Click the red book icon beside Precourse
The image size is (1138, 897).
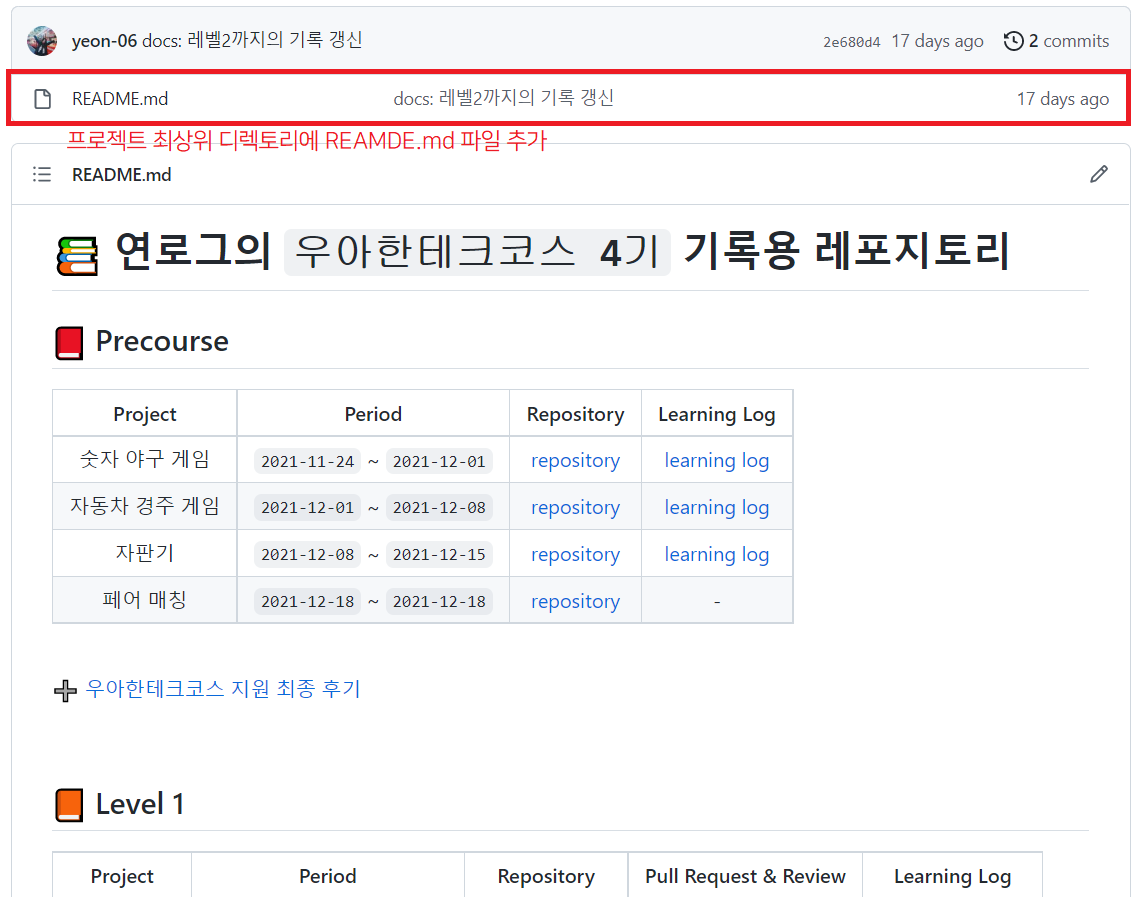pyautogui.click(x=69, y=343)
